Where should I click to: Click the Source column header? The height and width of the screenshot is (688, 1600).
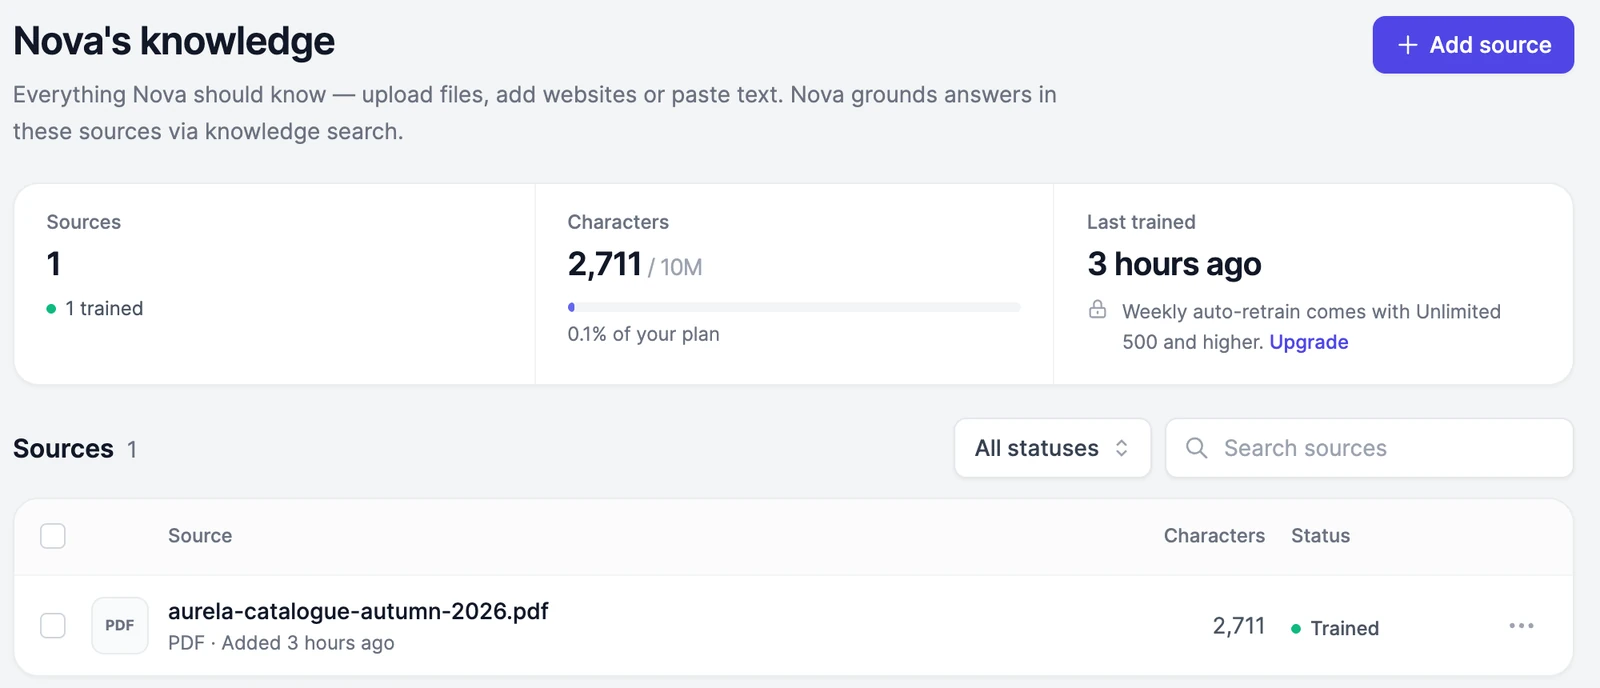200,536
